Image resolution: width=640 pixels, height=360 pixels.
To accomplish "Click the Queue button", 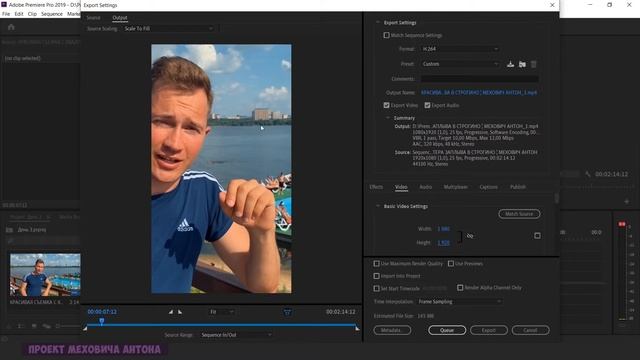I will (x=447, y=330).
